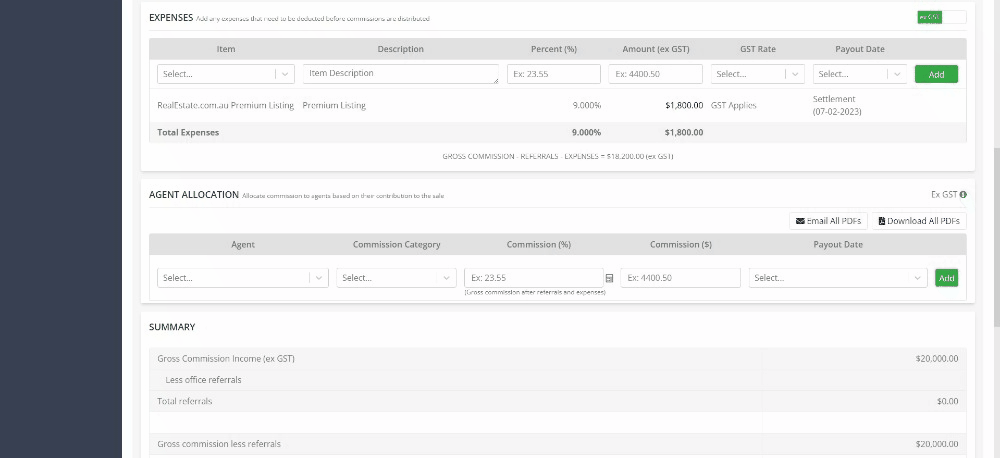Image resolution: width=1000 pixels, height=458 pixels.
Task: Click the expense Amount (ex GST) field
Action: pyautogui.click(x=656, y=74)
